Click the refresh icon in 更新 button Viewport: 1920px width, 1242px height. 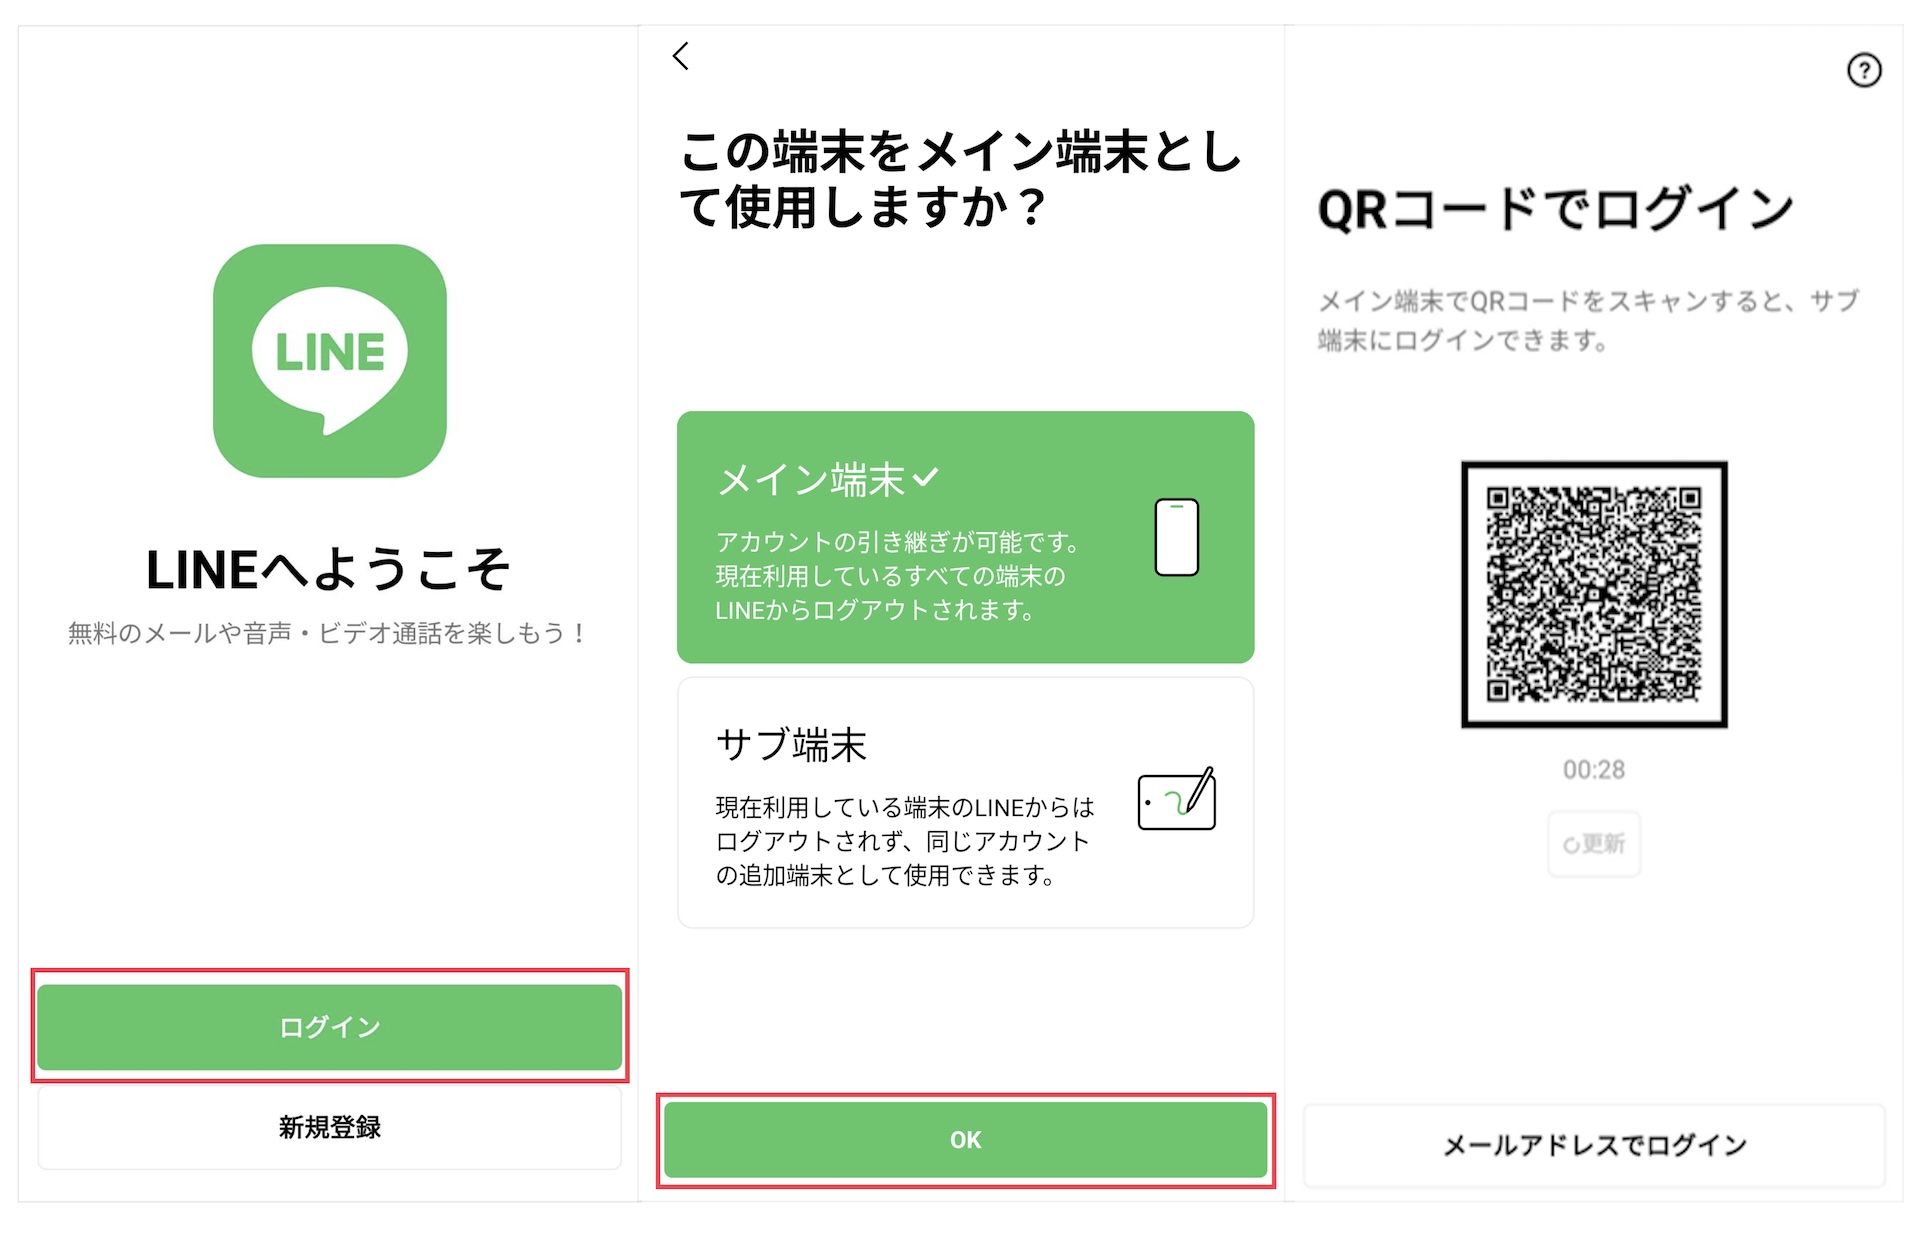point(1571,846)
